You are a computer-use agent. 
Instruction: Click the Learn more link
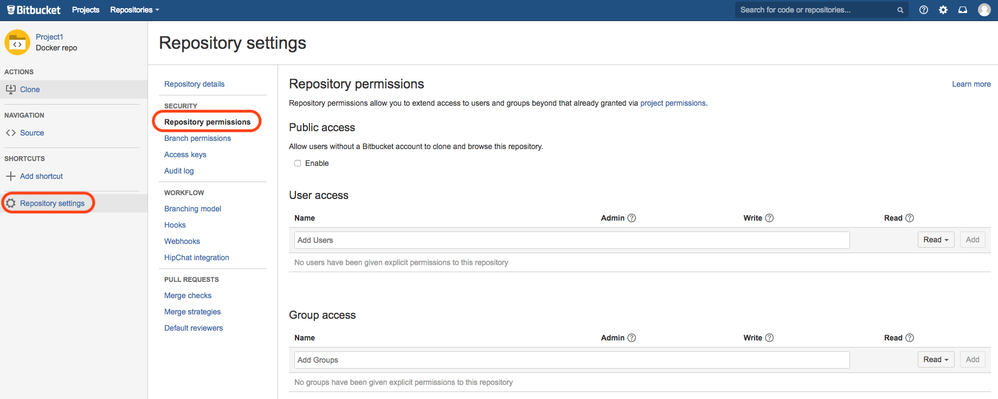pyautogui.click(x=971, y=84)
